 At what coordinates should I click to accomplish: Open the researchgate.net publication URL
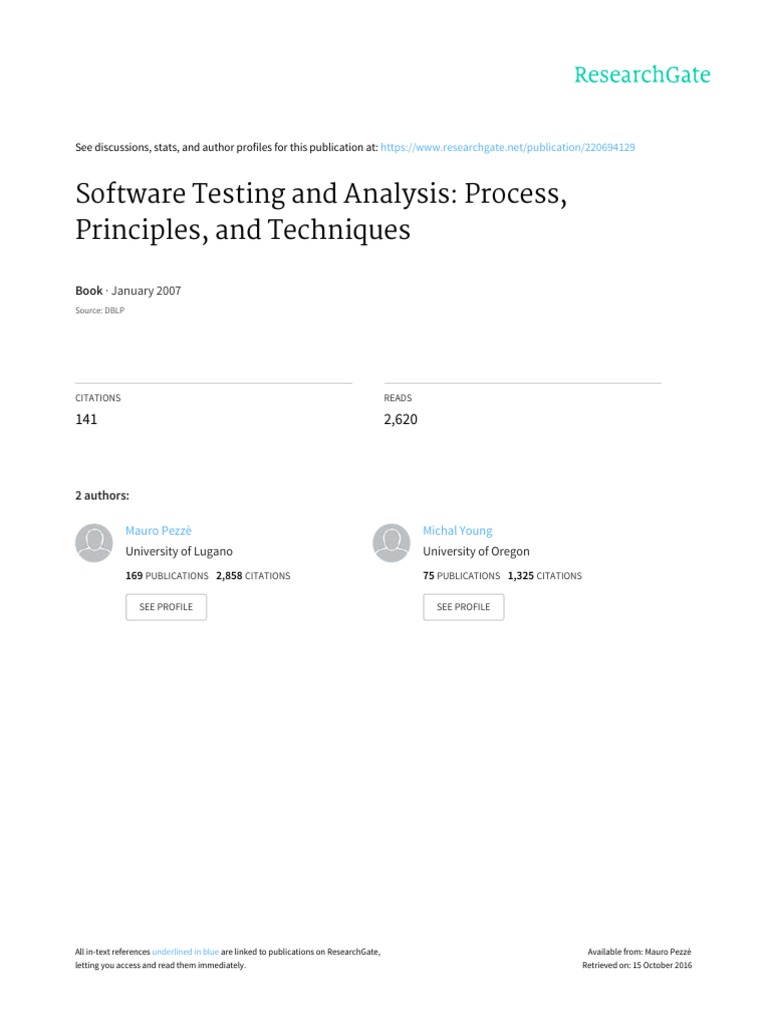[508, 147]
